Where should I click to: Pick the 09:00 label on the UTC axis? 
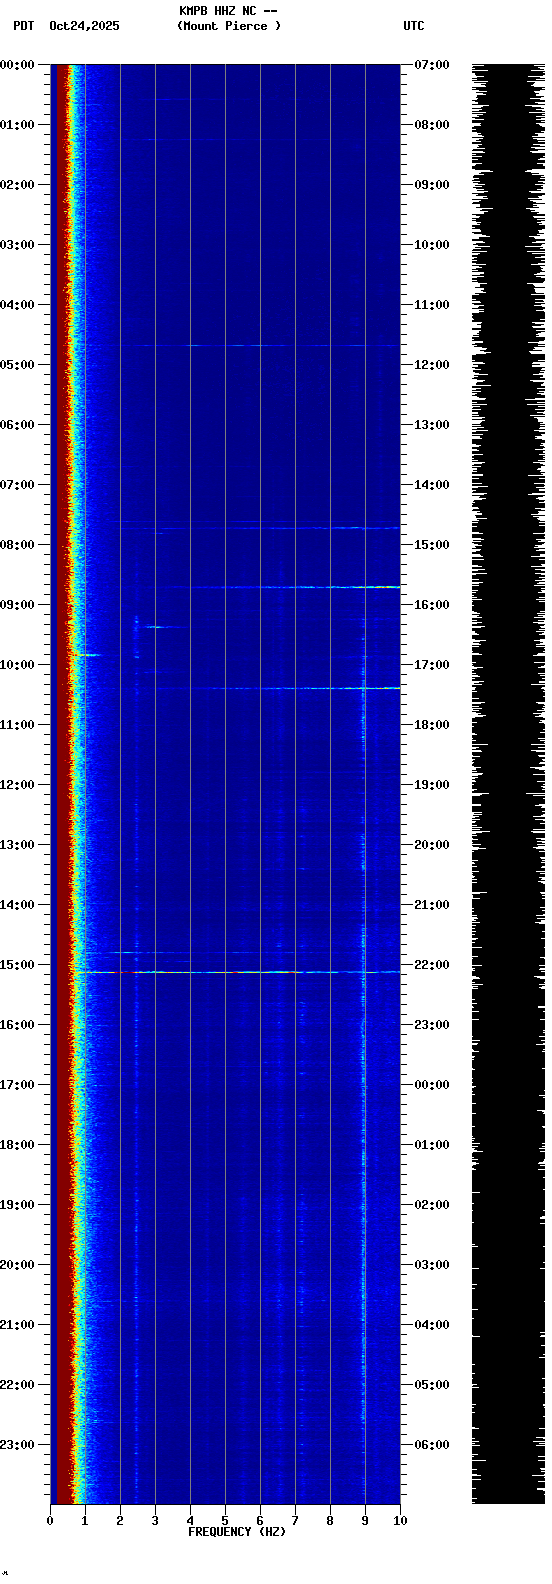tap(432, 185)
